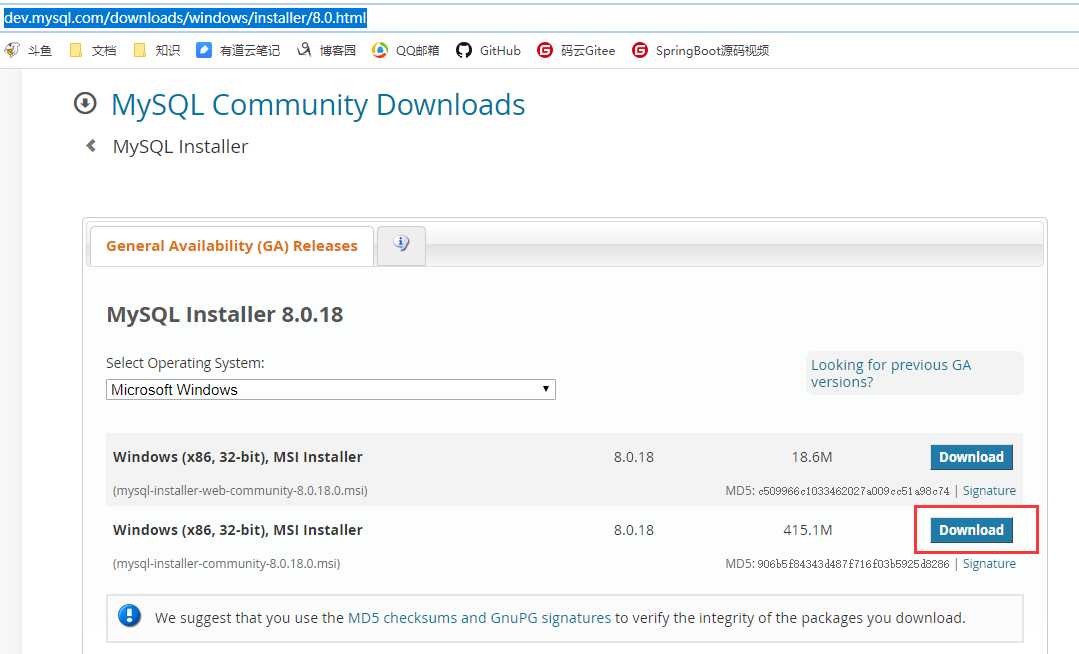1079x654 pixels.
Task: Open the 有道云笔记 bookmark
Action: [x=238, y=50]
